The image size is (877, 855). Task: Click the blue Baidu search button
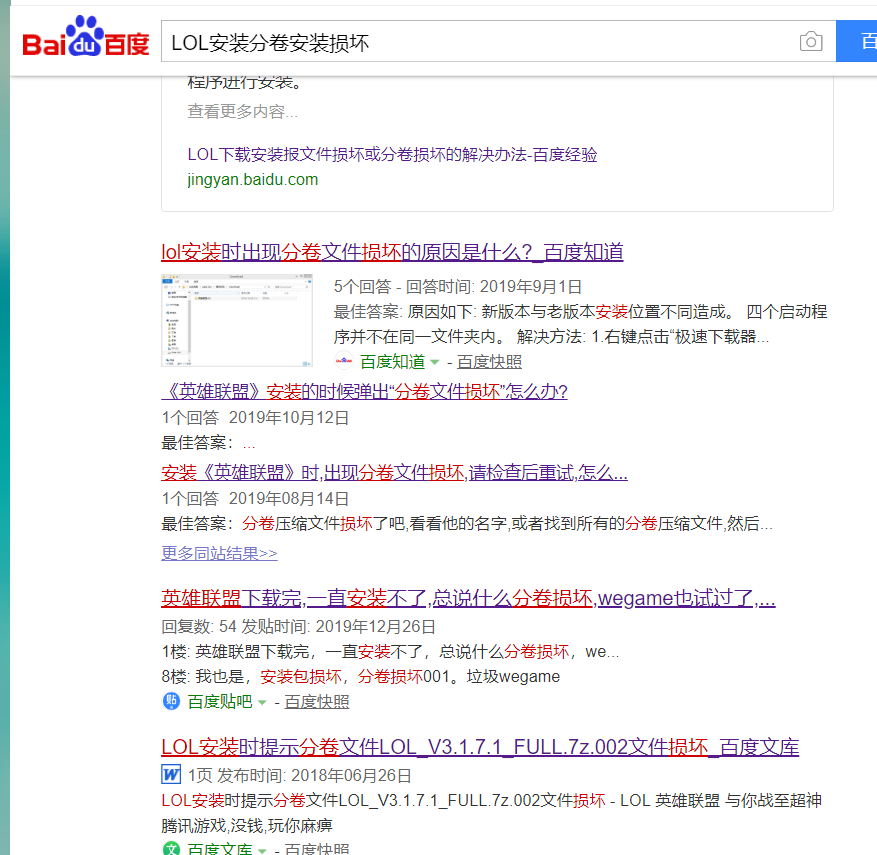(856, 41)
